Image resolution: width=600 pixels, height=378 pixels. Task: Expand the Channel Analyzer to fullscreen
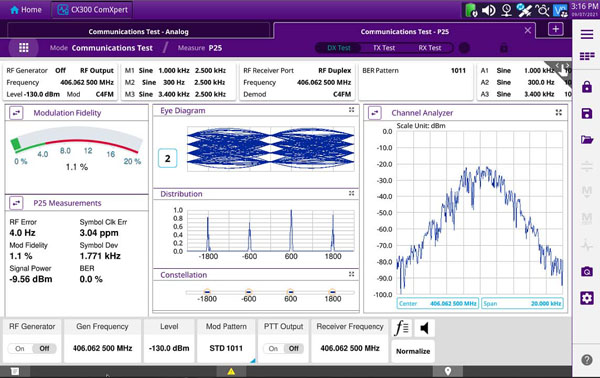point(559,112)
